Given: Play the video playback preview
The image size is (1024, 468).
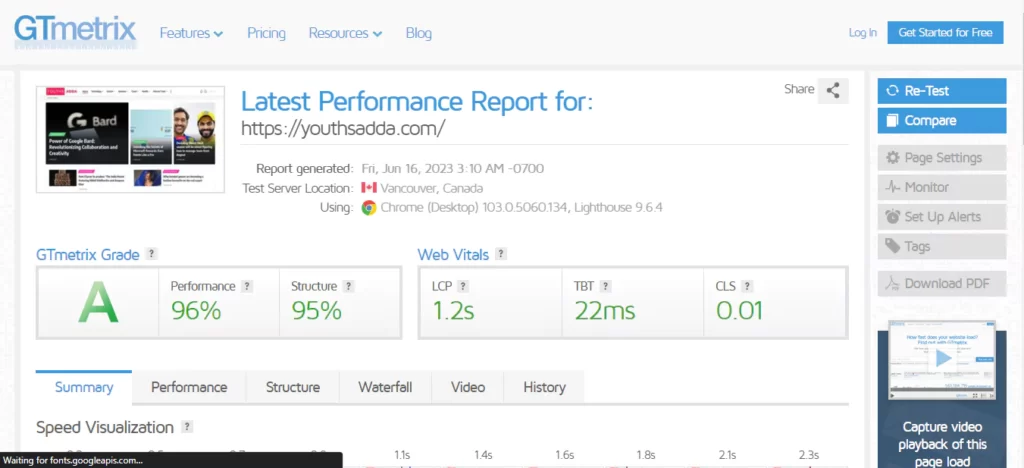Looking at the screenshot, I should [x=942, y=358].
